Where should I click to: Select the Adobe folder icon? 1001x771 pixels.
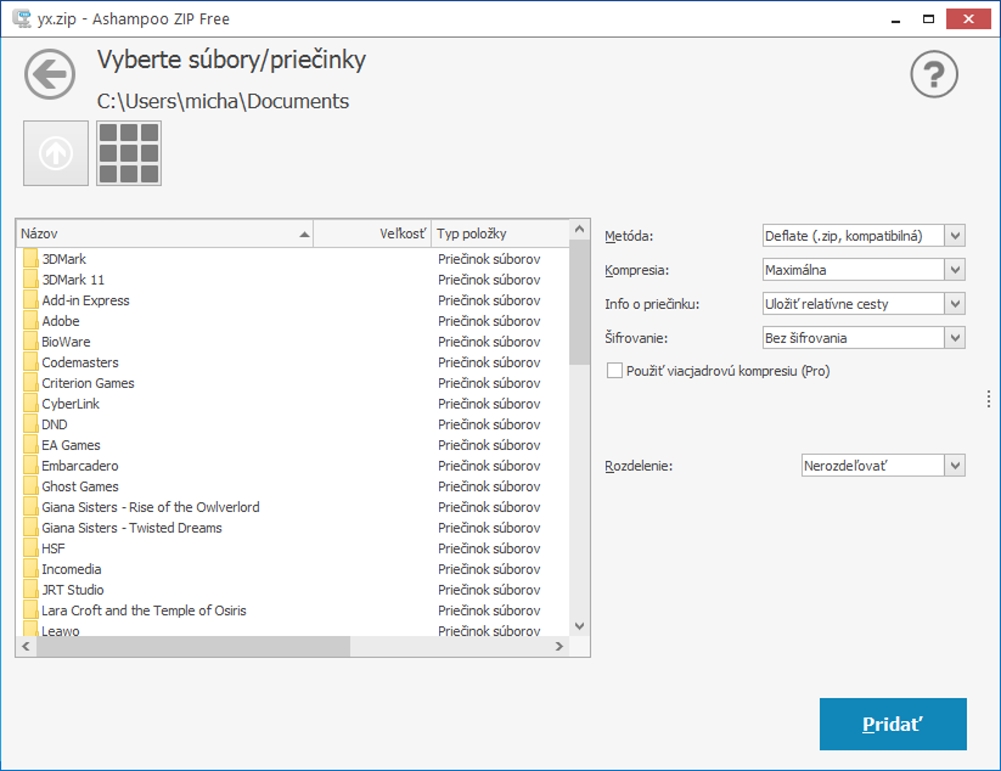click(30, 321)
